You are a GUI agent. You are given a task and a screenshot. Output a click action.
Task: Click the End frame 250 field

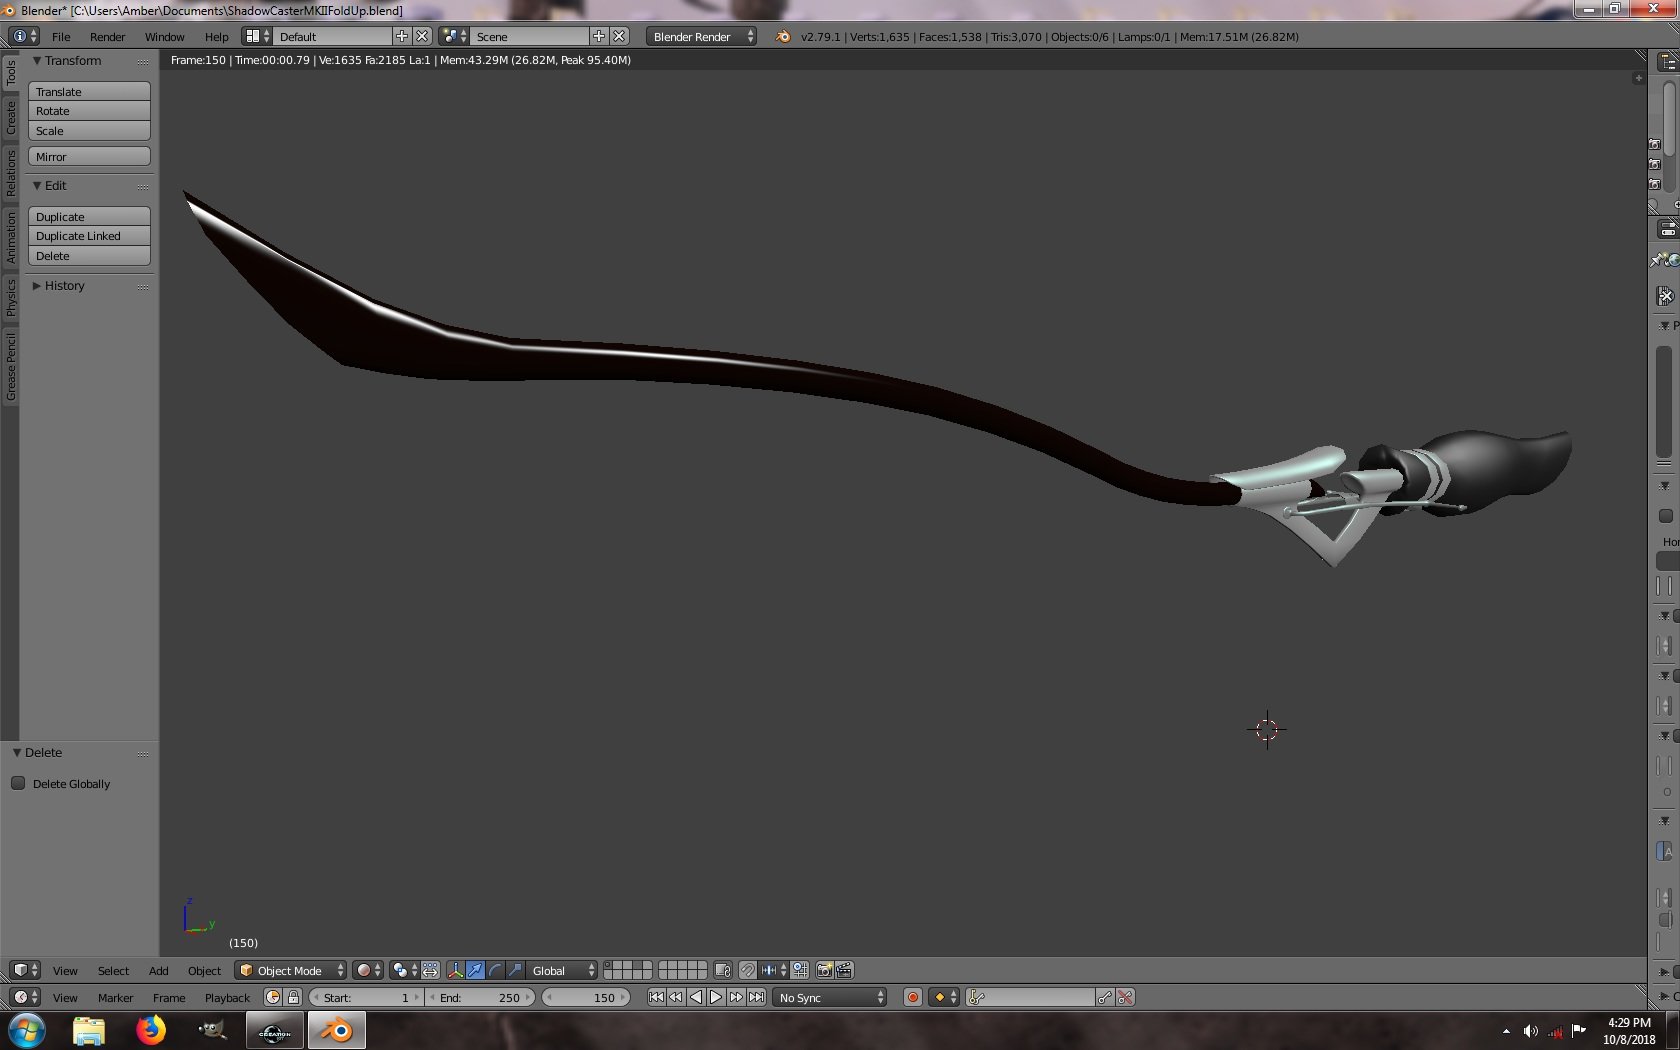(481, 997)
